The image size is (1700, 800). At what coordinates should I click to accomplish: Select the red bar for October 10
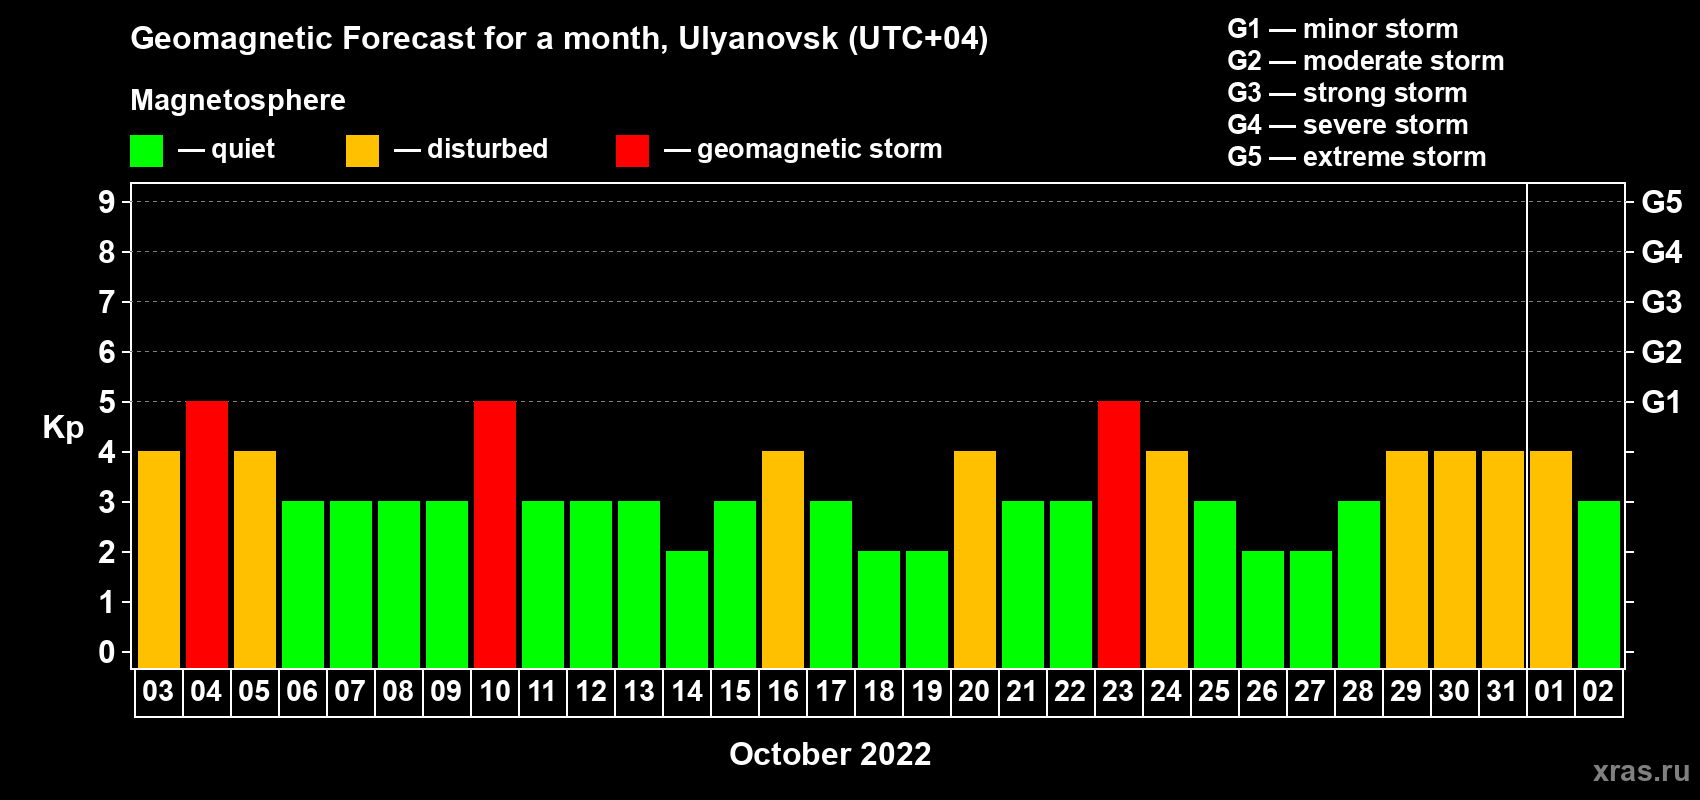pyautogui.click(x=495, y=535)
